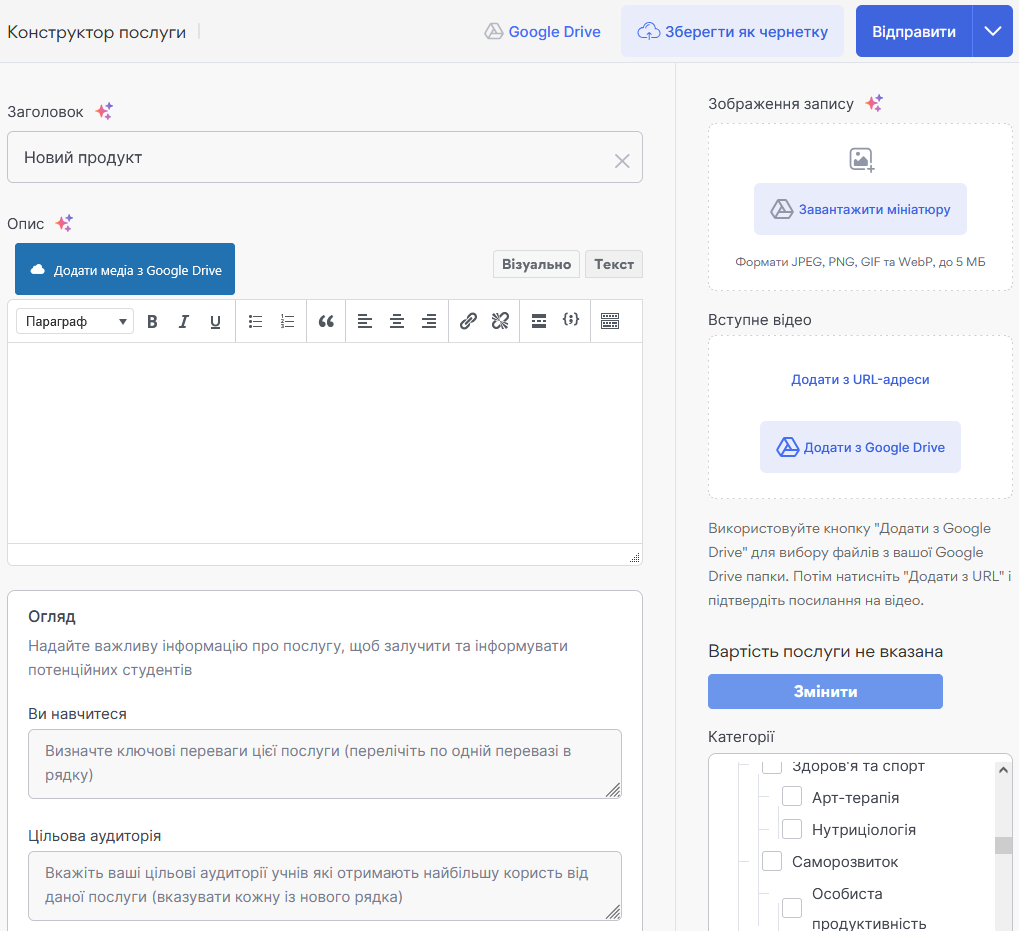1019x931 pixels.
Task: Click the categories list scrollbar thumb
Action: point(1003,845)
